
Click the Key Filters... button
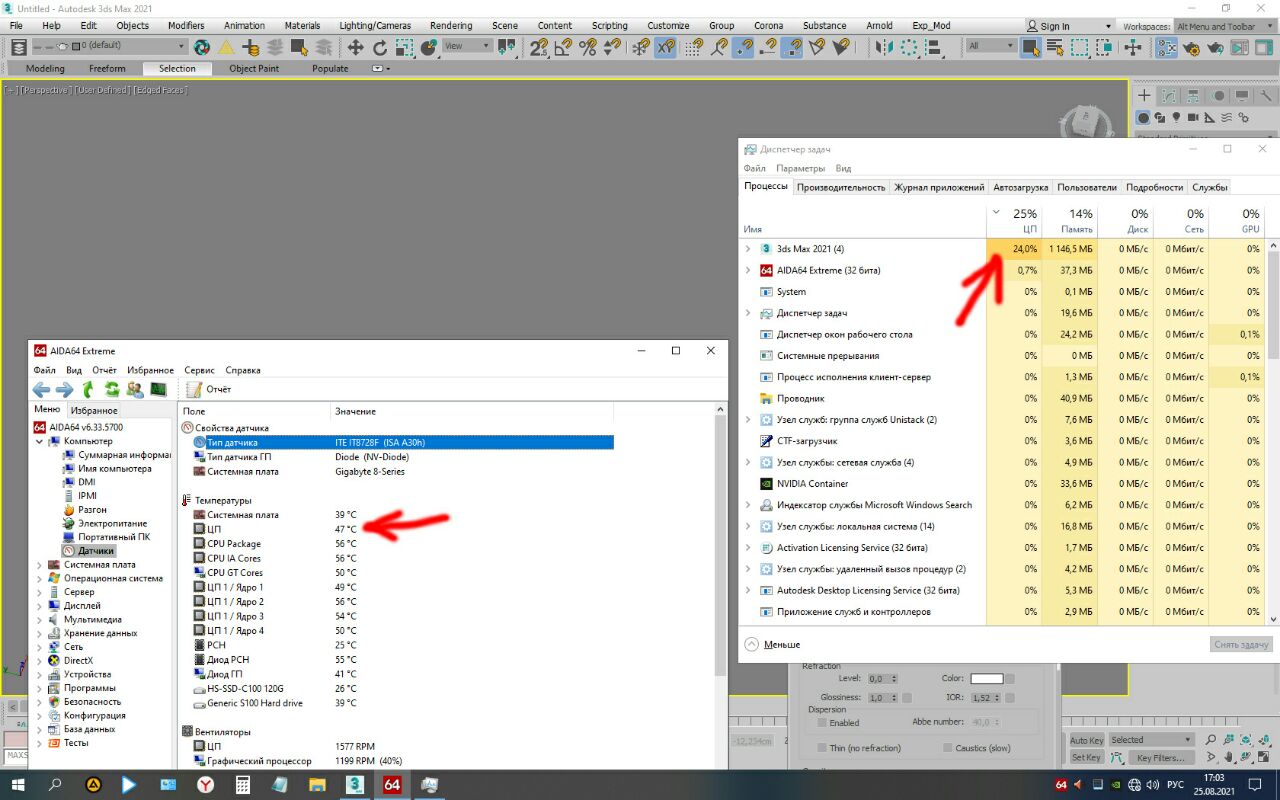(x=1159, y=758)
